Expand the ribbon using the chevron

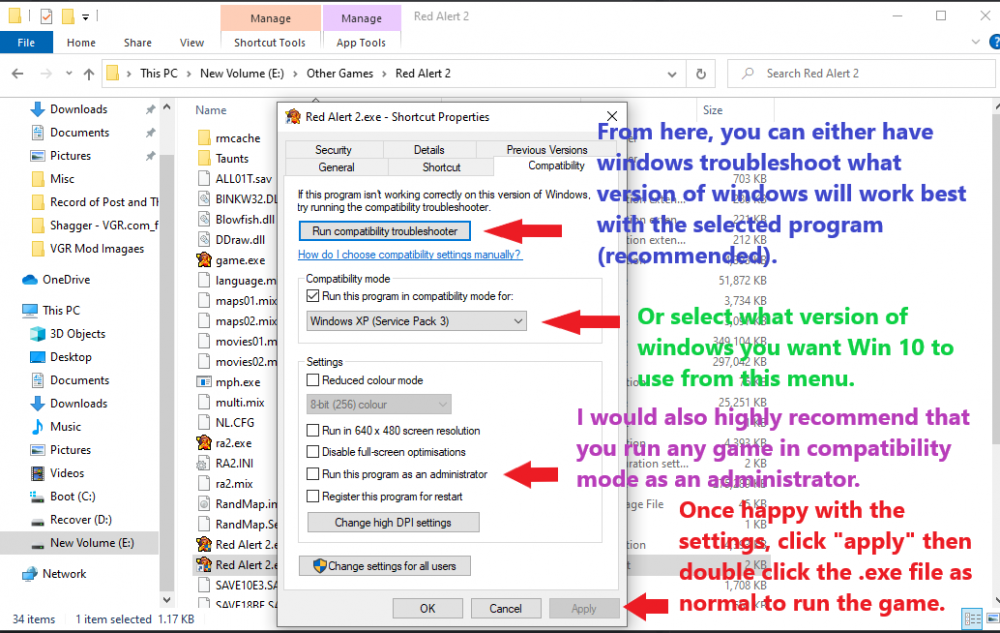[x=975, y=42]
